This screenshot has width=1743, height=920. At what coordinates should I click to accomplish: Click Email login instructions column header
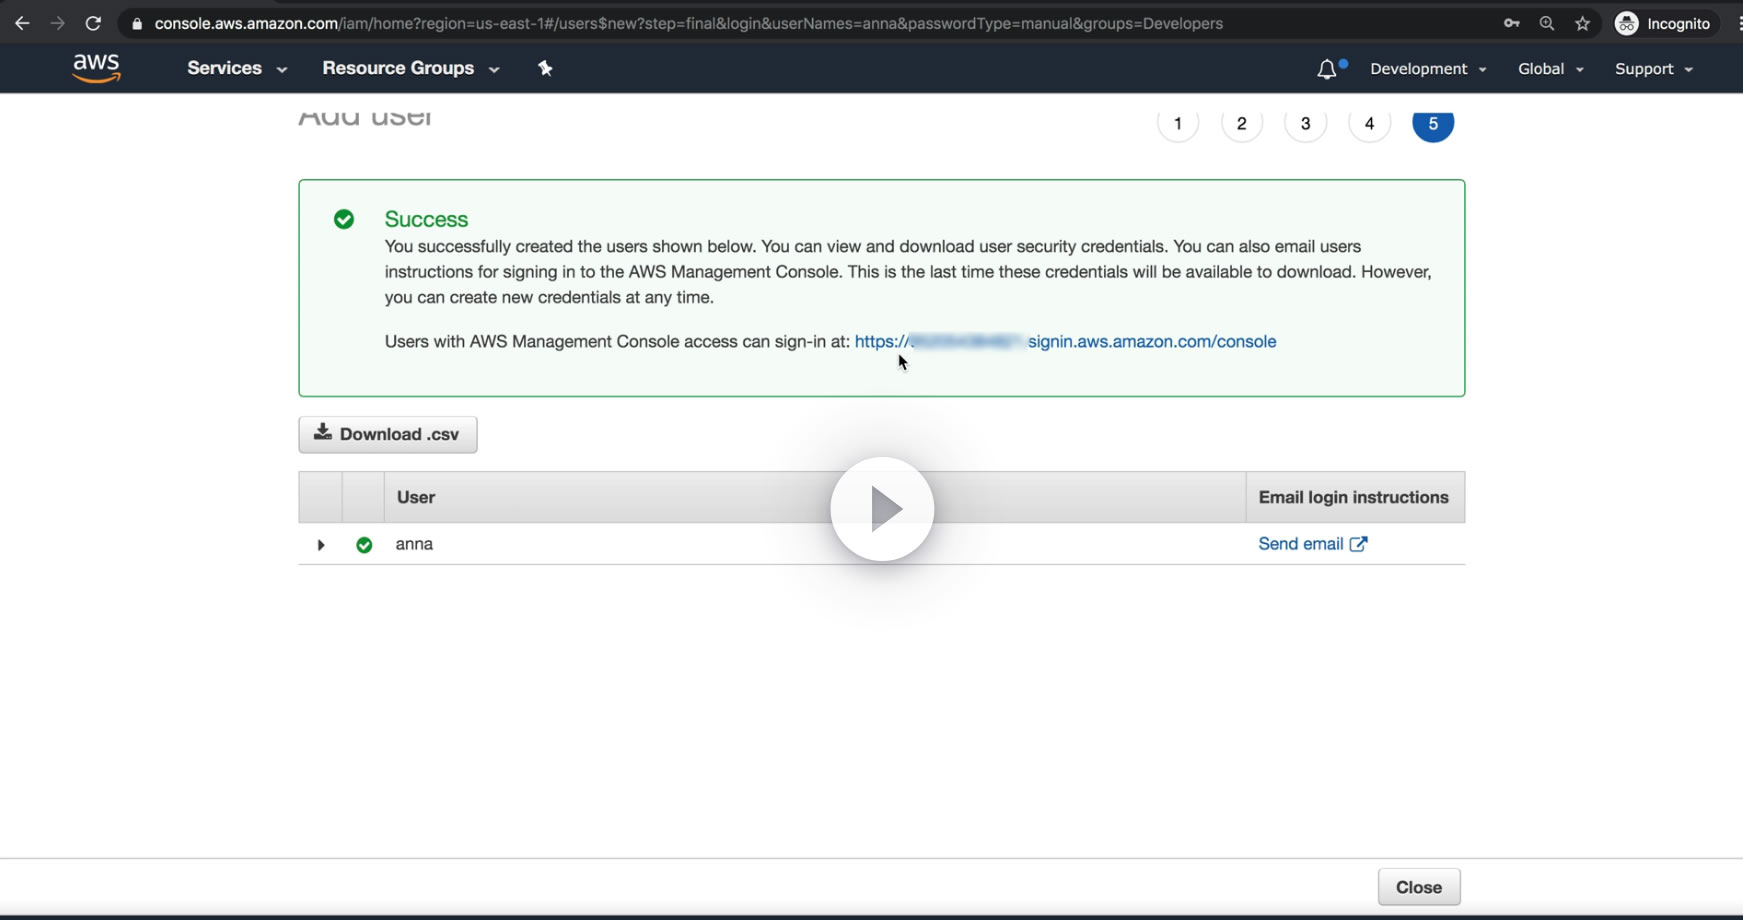click(1355, 497)
